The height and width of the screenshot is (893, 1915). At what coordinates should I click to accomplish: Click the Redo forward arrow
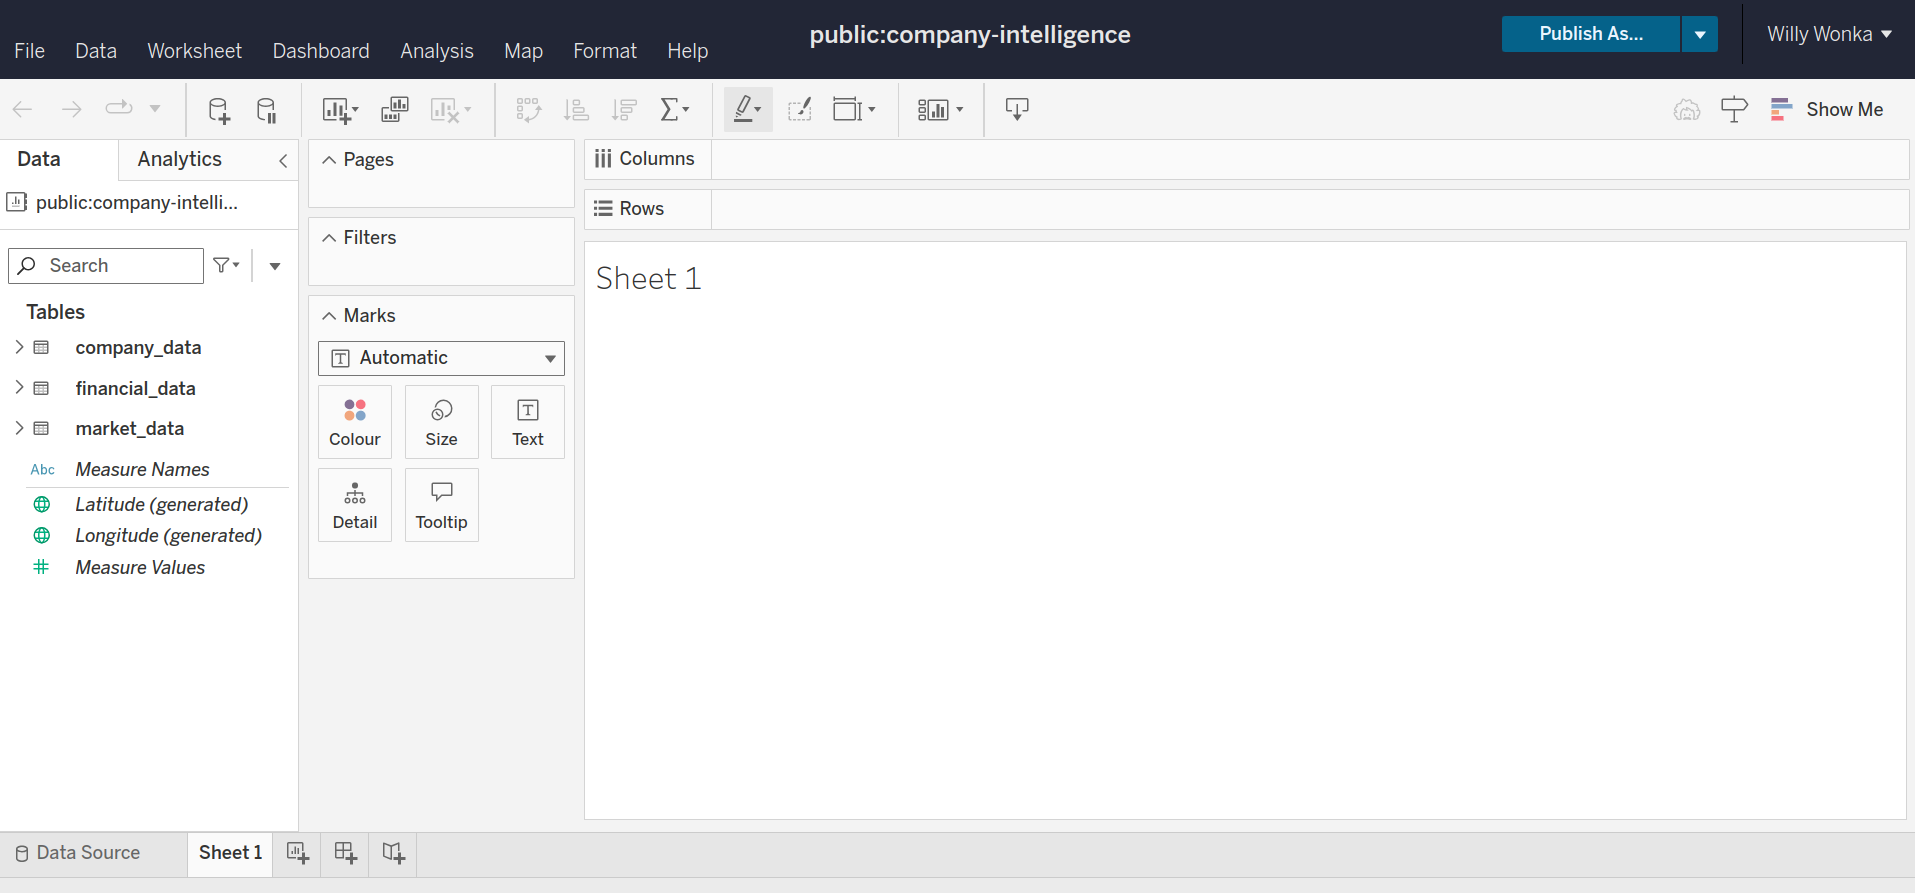coord(71,109)
